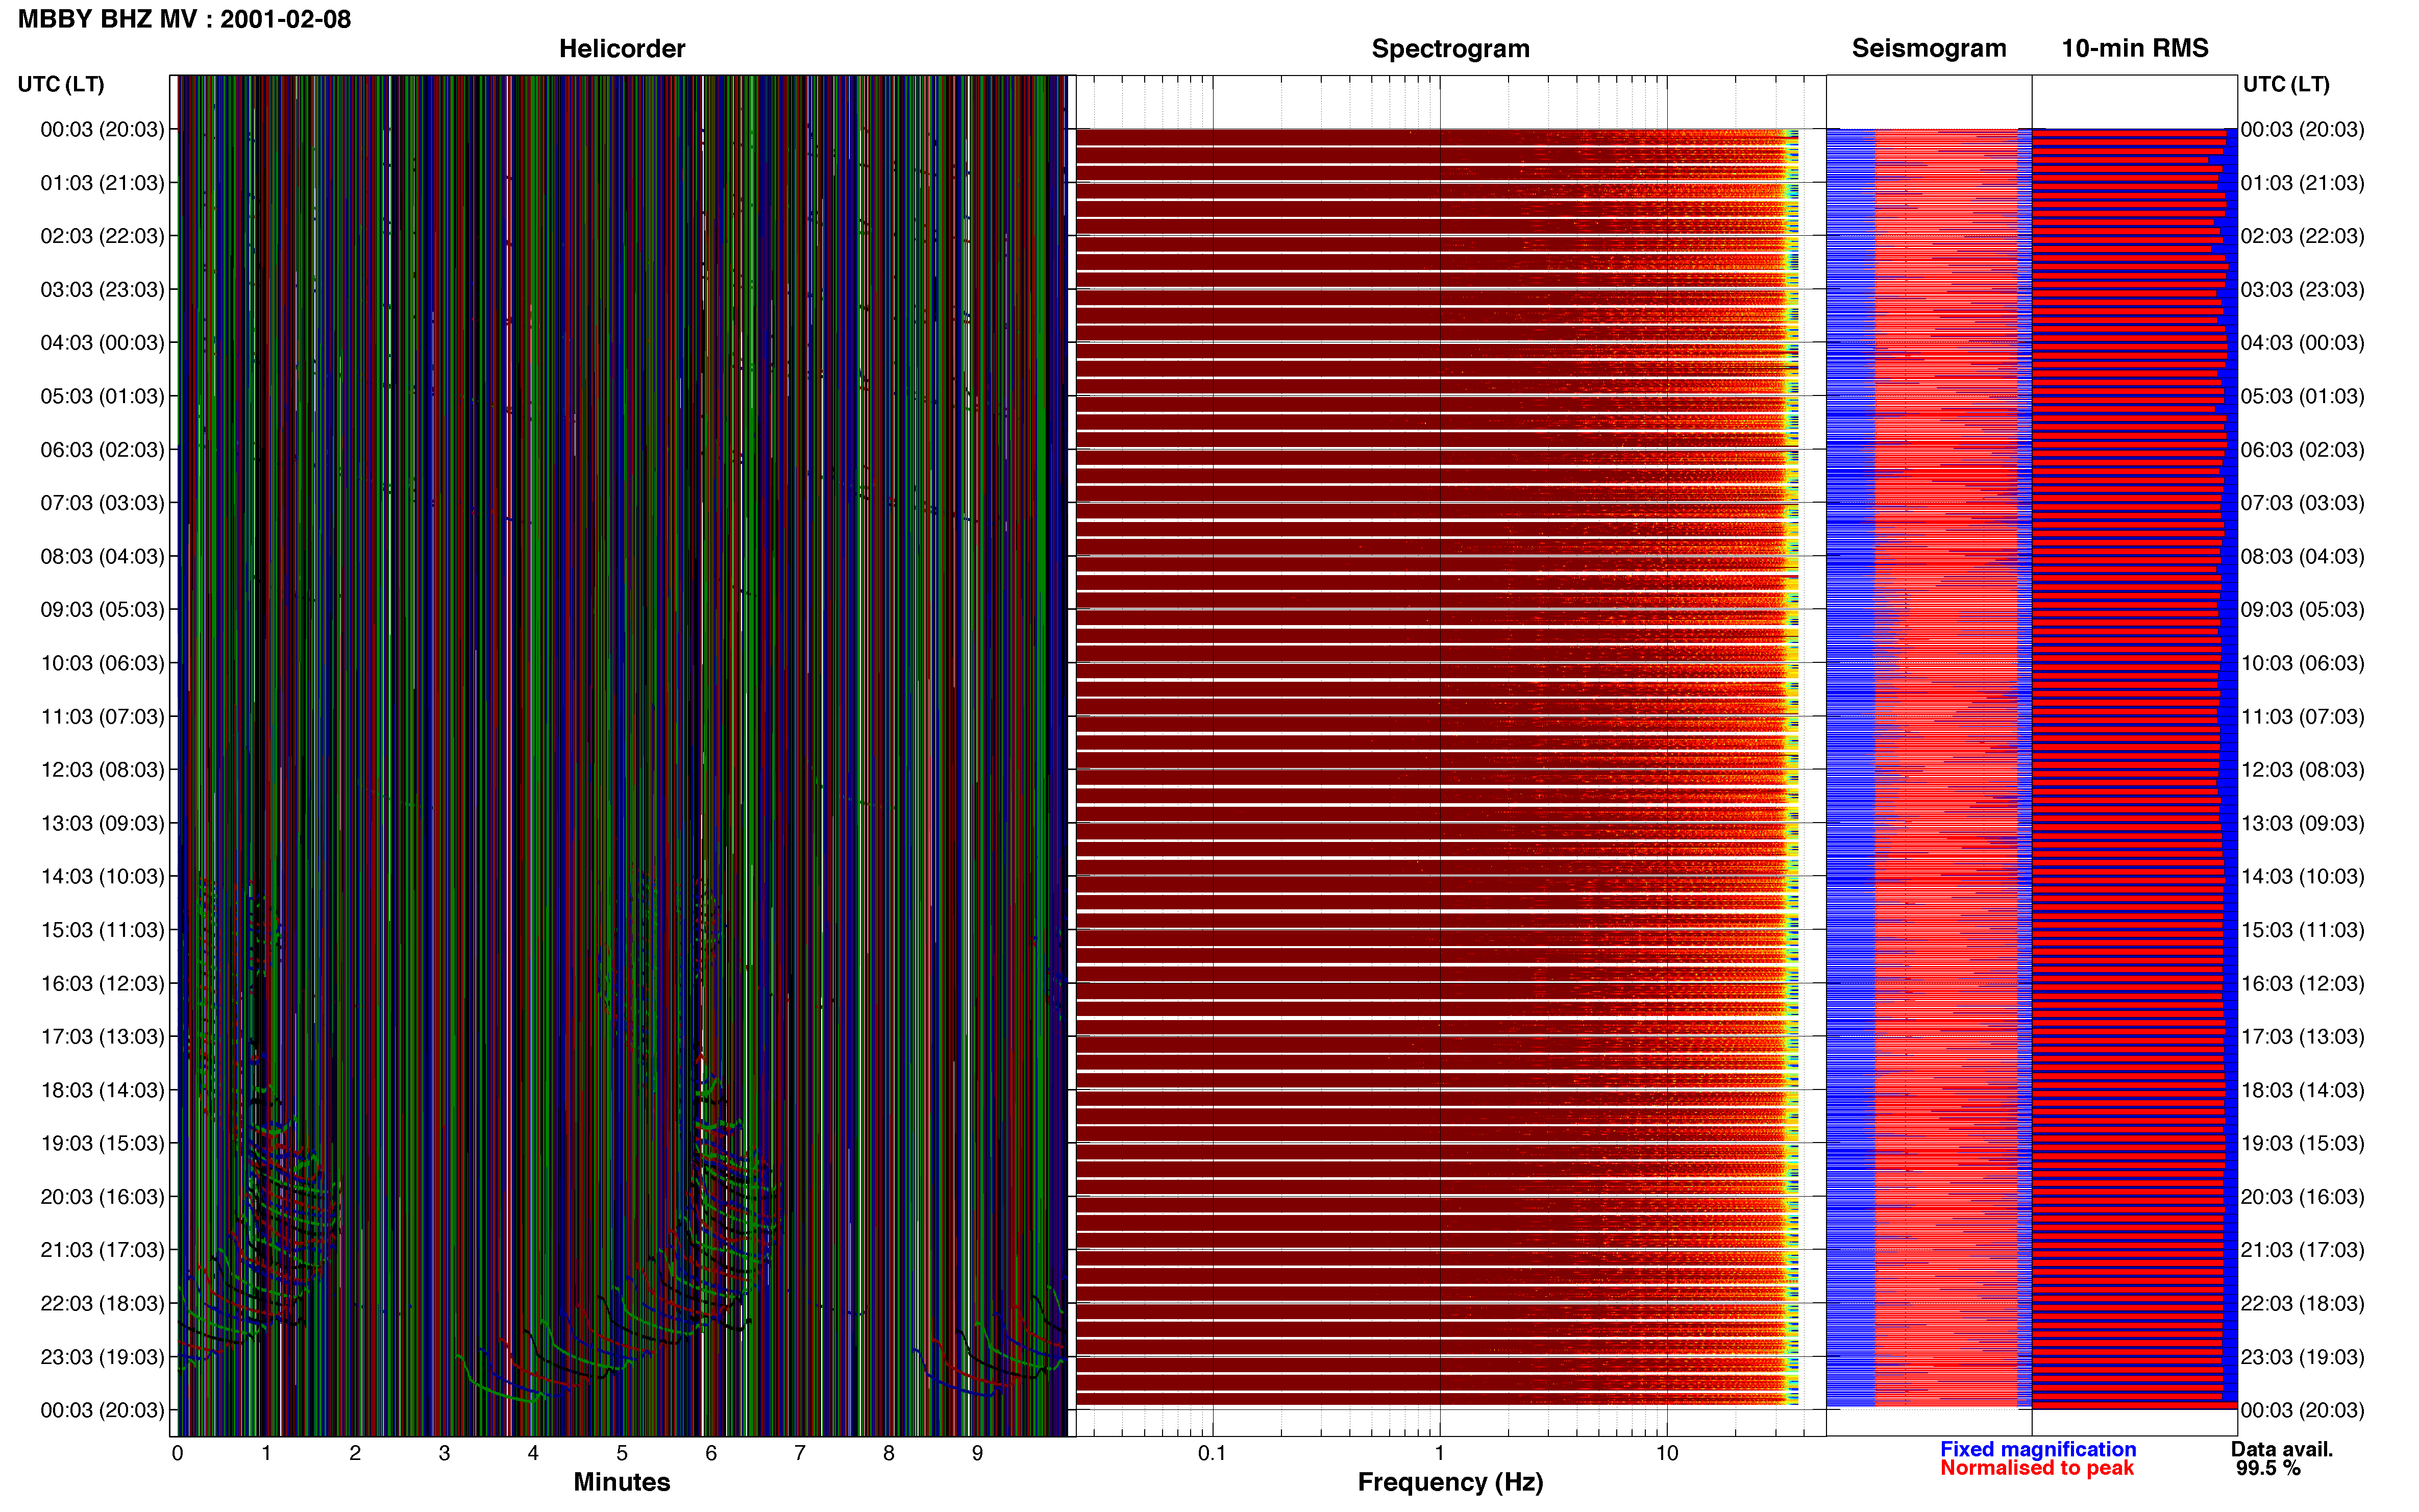Image resolution: width=2419 pixels, height=1512 pixels.
Task: Click the '1' tick on the frequency axis
Action: 1439,1453
